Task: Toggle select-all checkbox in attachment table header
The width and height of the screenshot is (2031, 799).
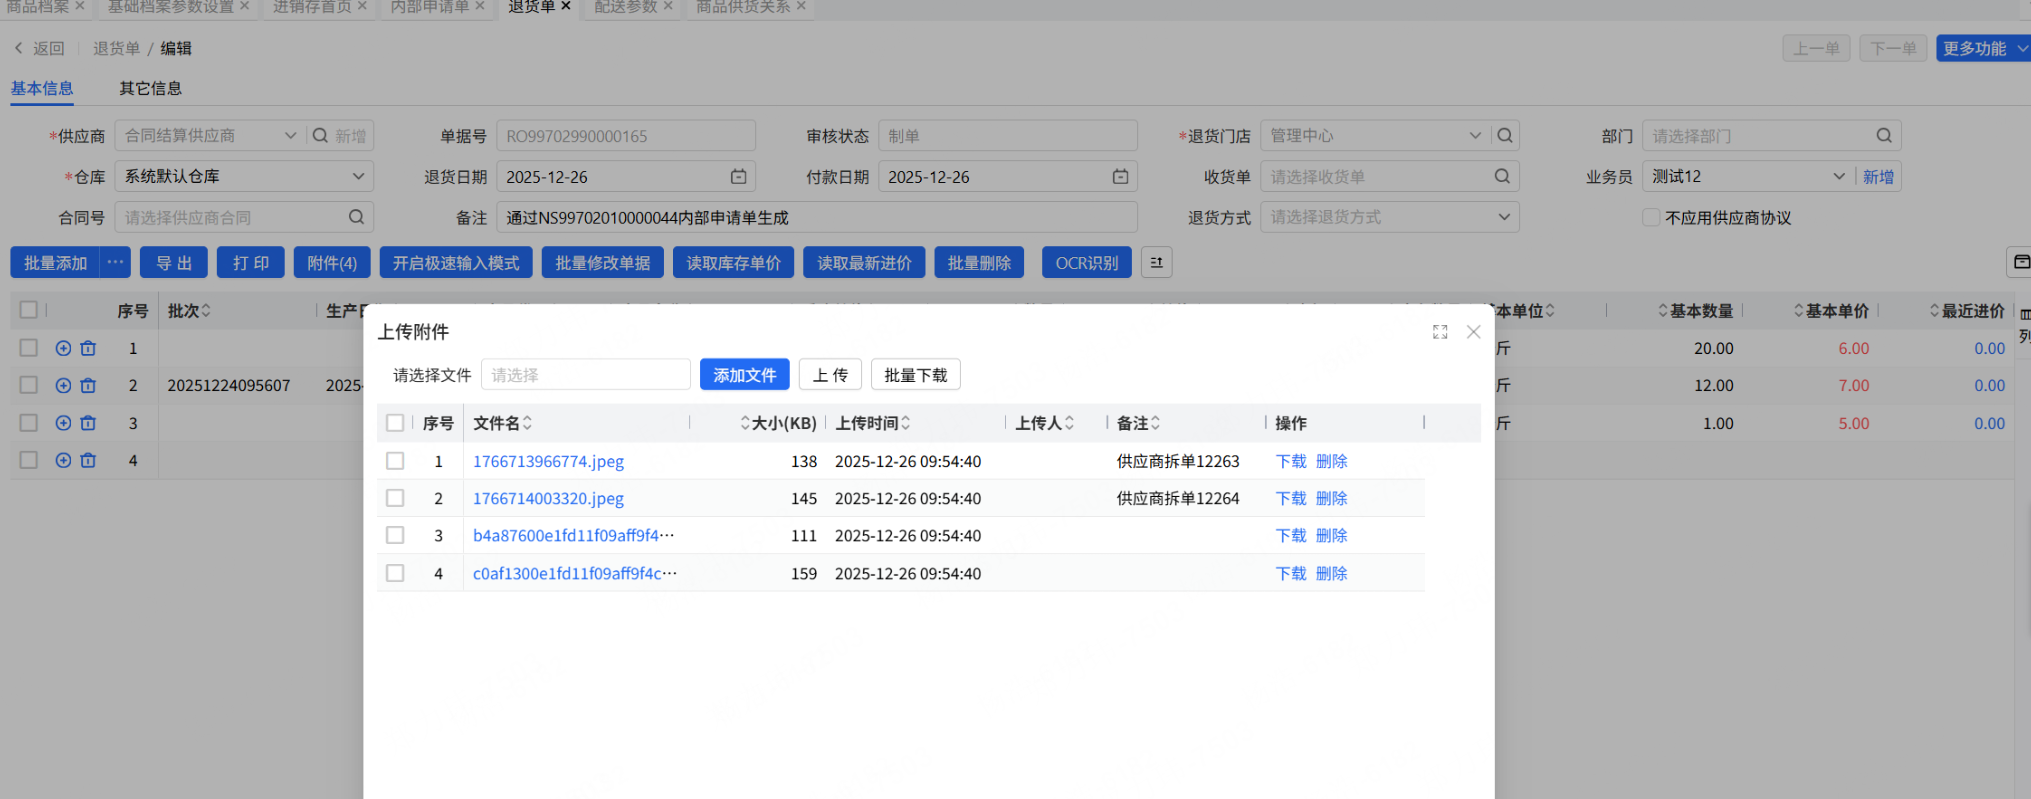Action: pos(395,423)
